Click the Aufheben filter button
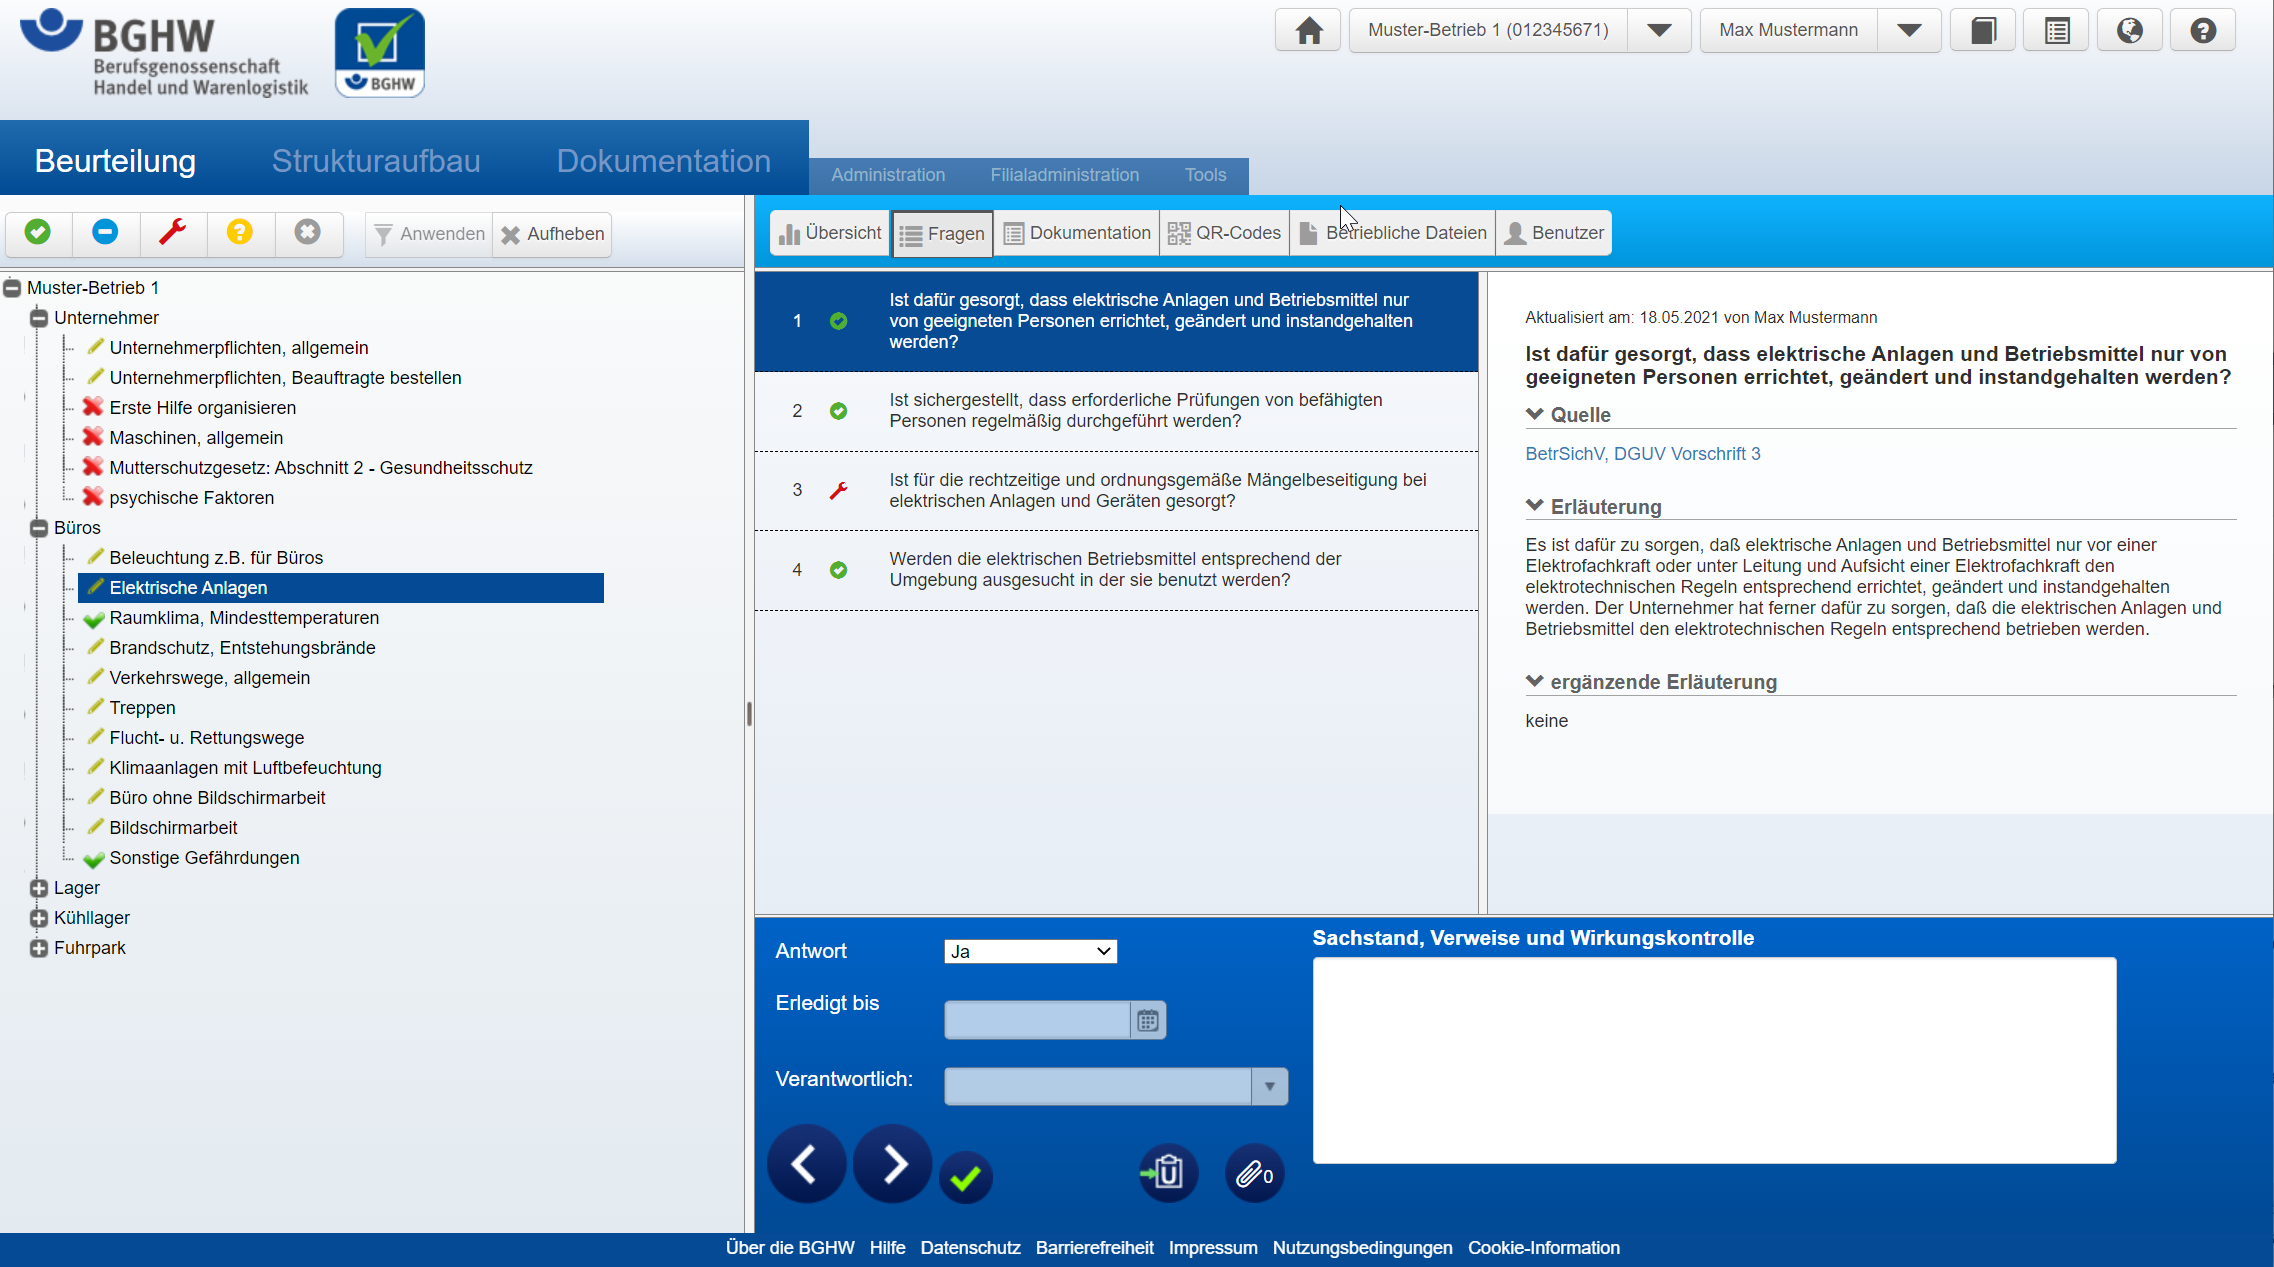 [x=553, y=234]
